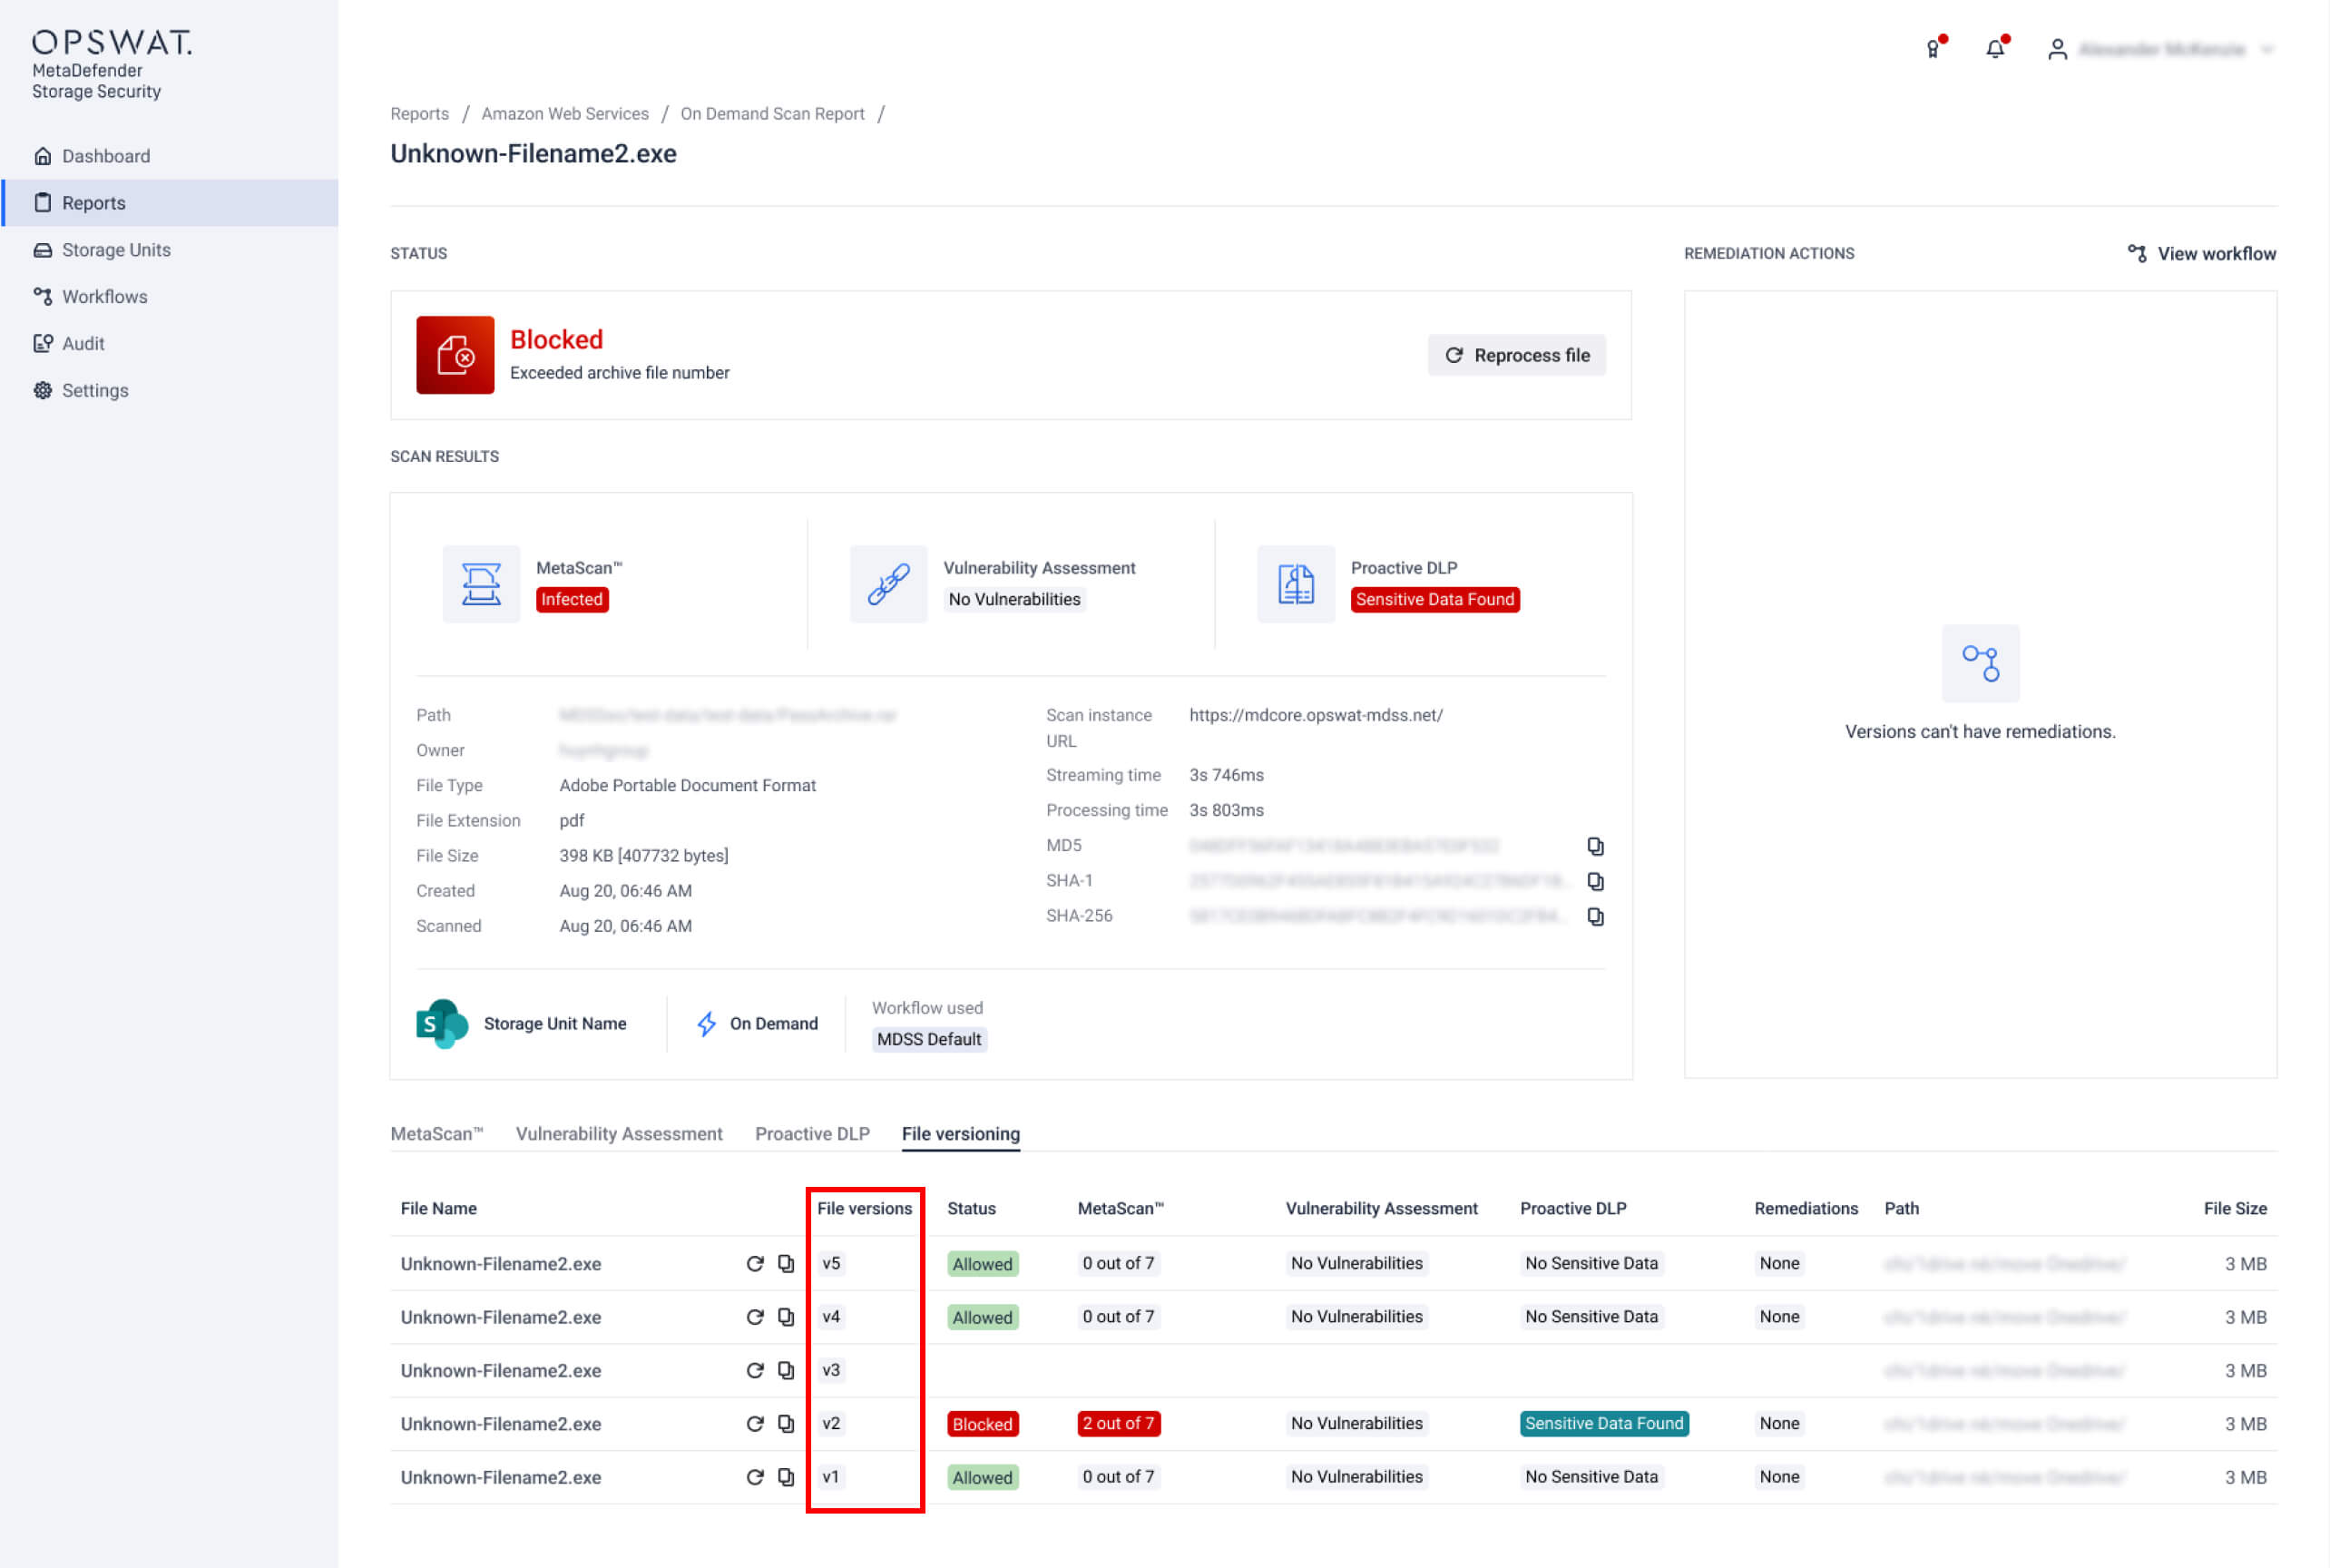Click the Reprocess file button
This screenshot has height=1568, width=2330.
[1516, 355]
